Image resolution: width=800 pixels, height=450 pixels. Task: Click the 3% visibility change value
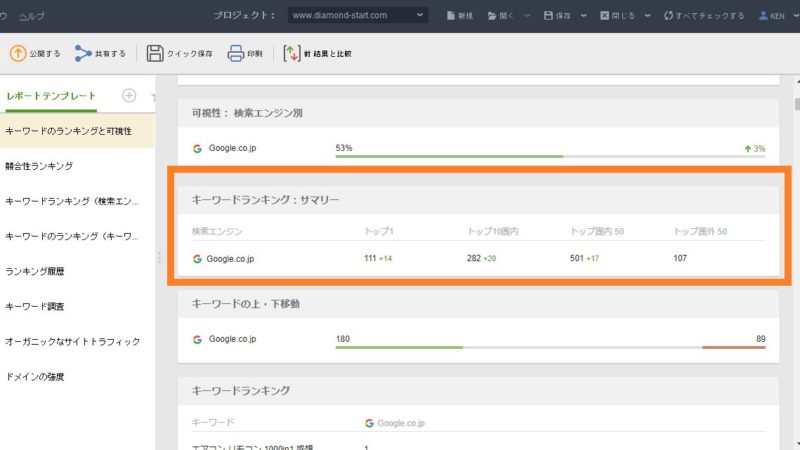(759, 148)
